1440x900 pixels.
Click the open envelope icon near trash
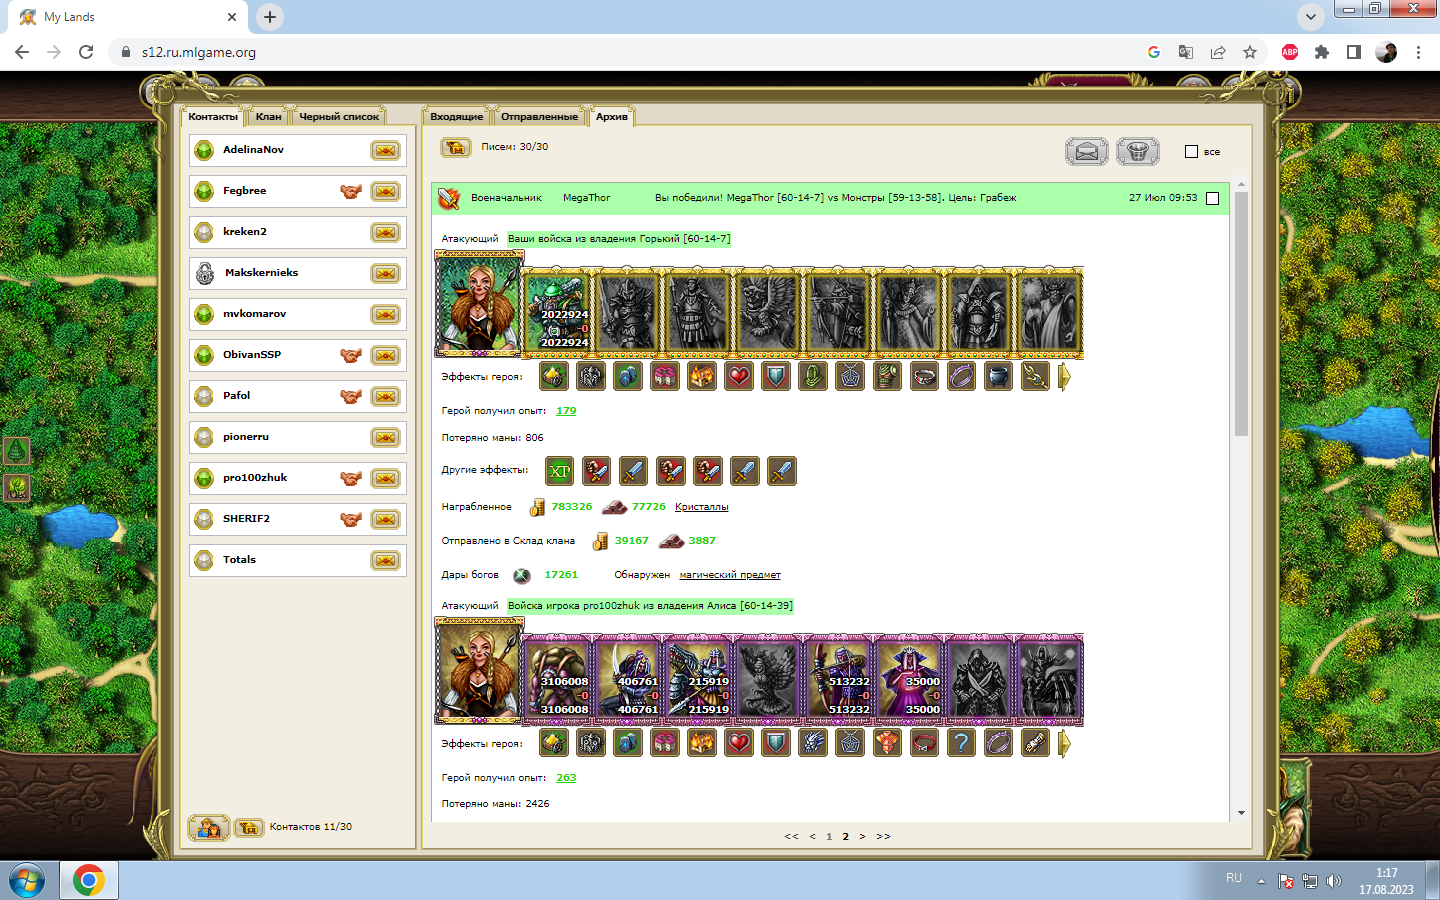[x=1087, y=152]
